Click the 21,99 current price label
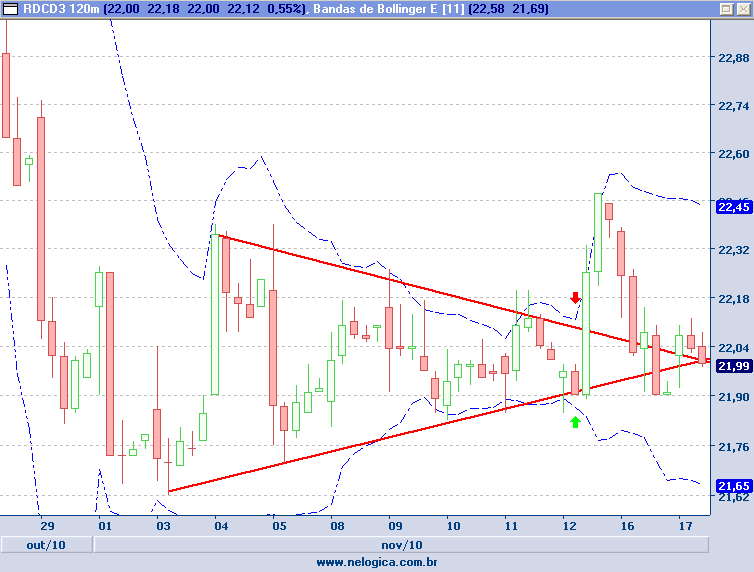 coord(734,366)
